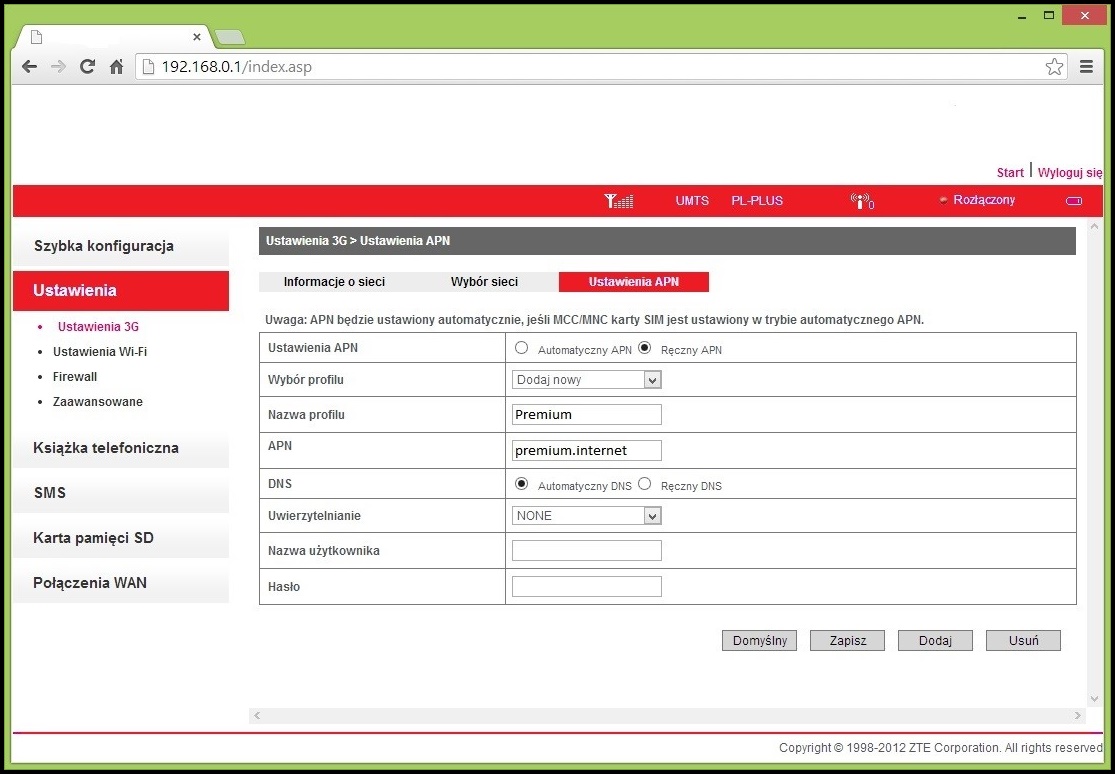Select Ustawienia Wi-Fi submenu item
Viewport: 1115px width, 774px height.
pos(100,351)
